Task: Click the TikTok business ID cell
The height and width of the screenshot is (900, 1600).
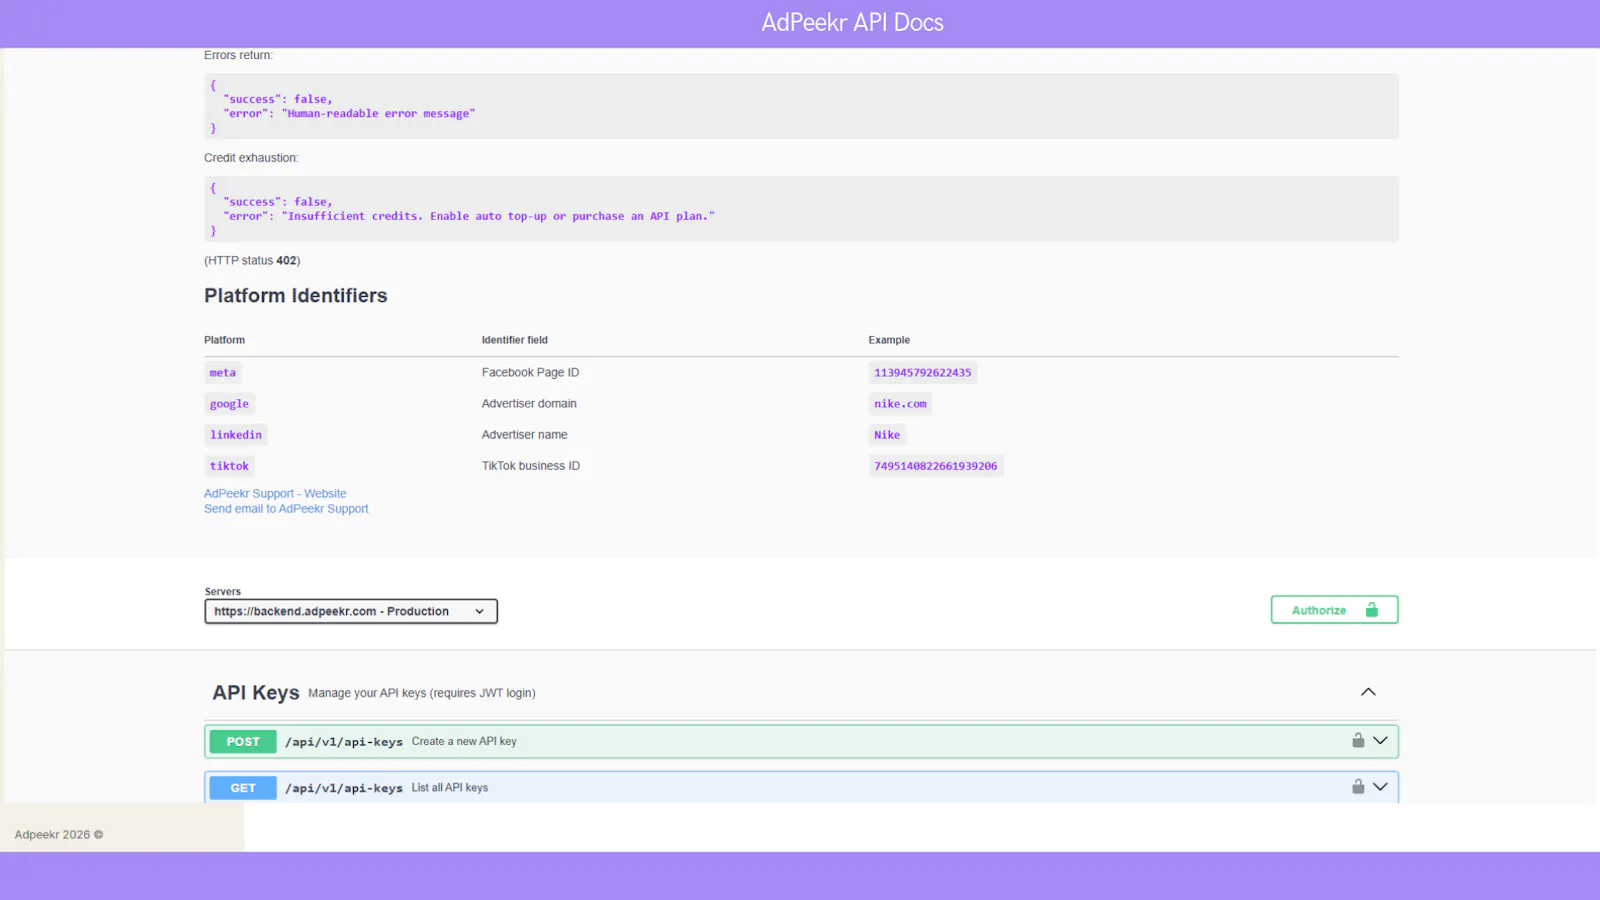Action: [531, 466]
